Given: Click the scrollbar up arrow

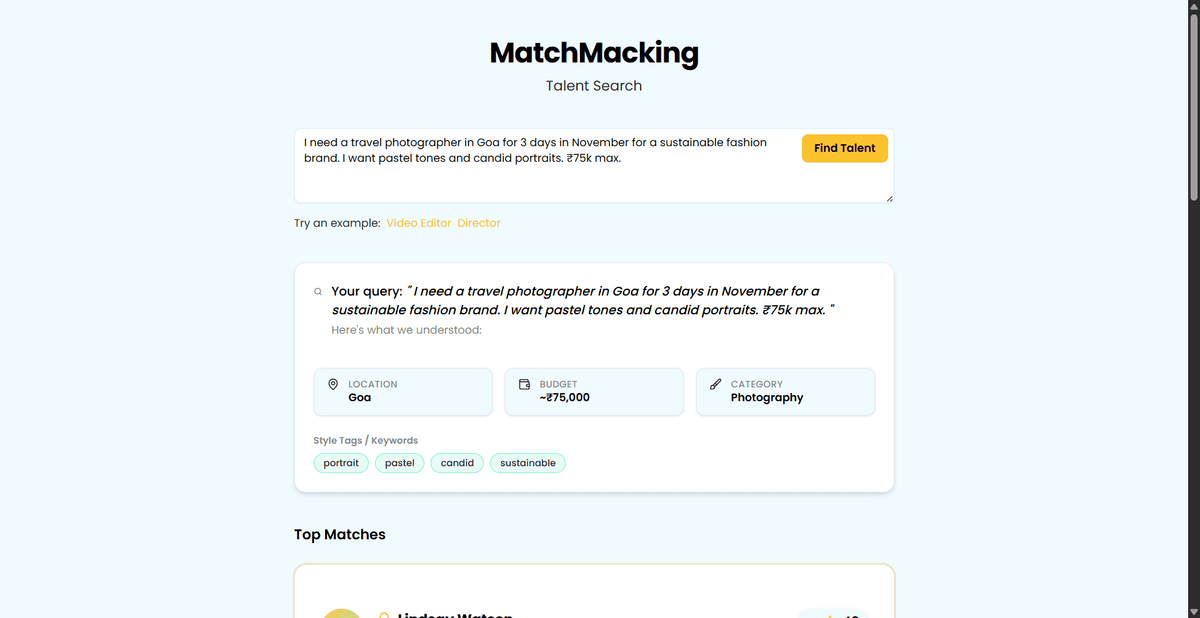Looking at the screenshot, I should point(1192,7).
